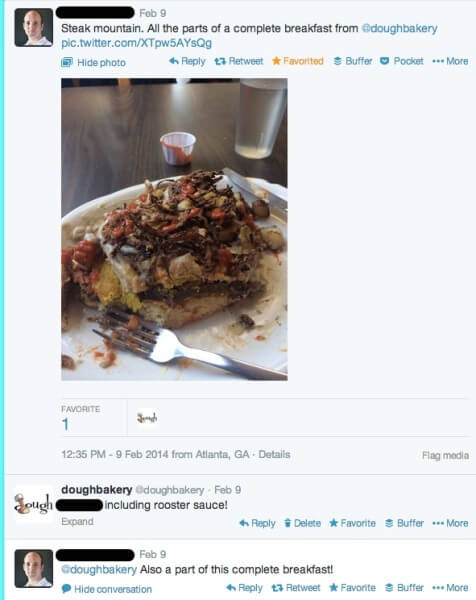The image size is (476, 600).
Task: Save Steak mountain tweet to Pocket
Action: tap(402, 61)
